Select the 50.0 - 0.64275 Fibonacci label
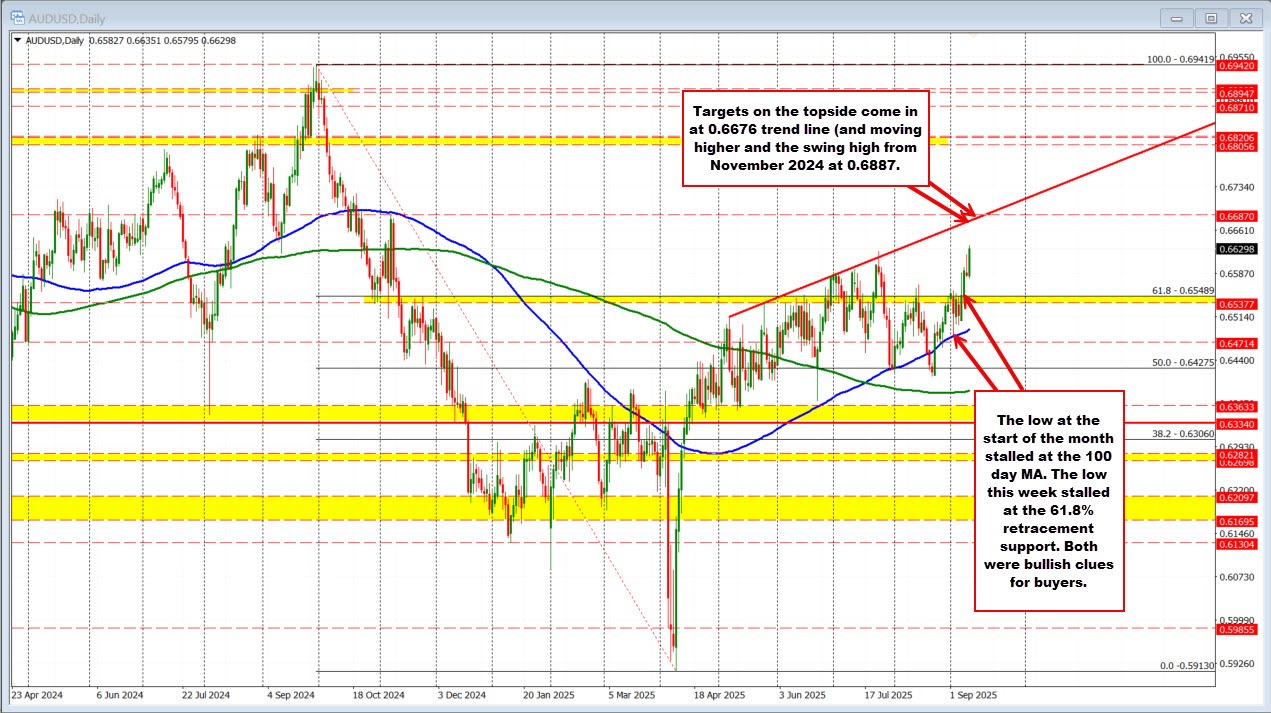The image size is (1271, 713). click(1181, 363)
